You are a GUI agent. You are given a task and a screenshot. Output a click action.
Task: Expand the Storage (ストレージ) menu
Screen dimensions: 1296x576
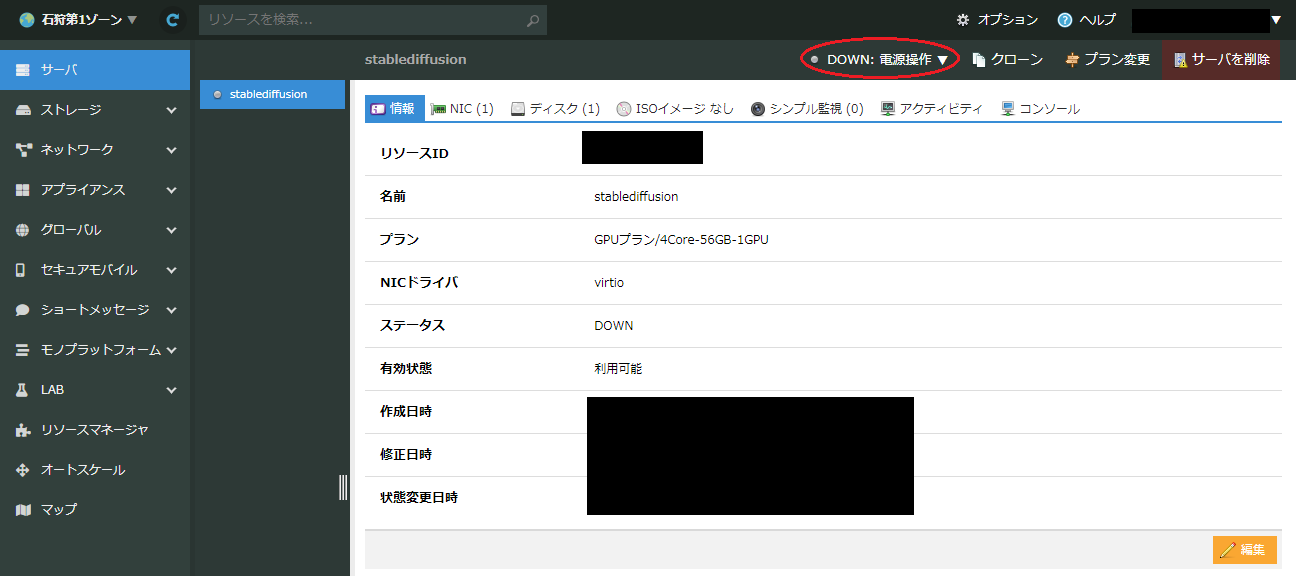point(94,110)
